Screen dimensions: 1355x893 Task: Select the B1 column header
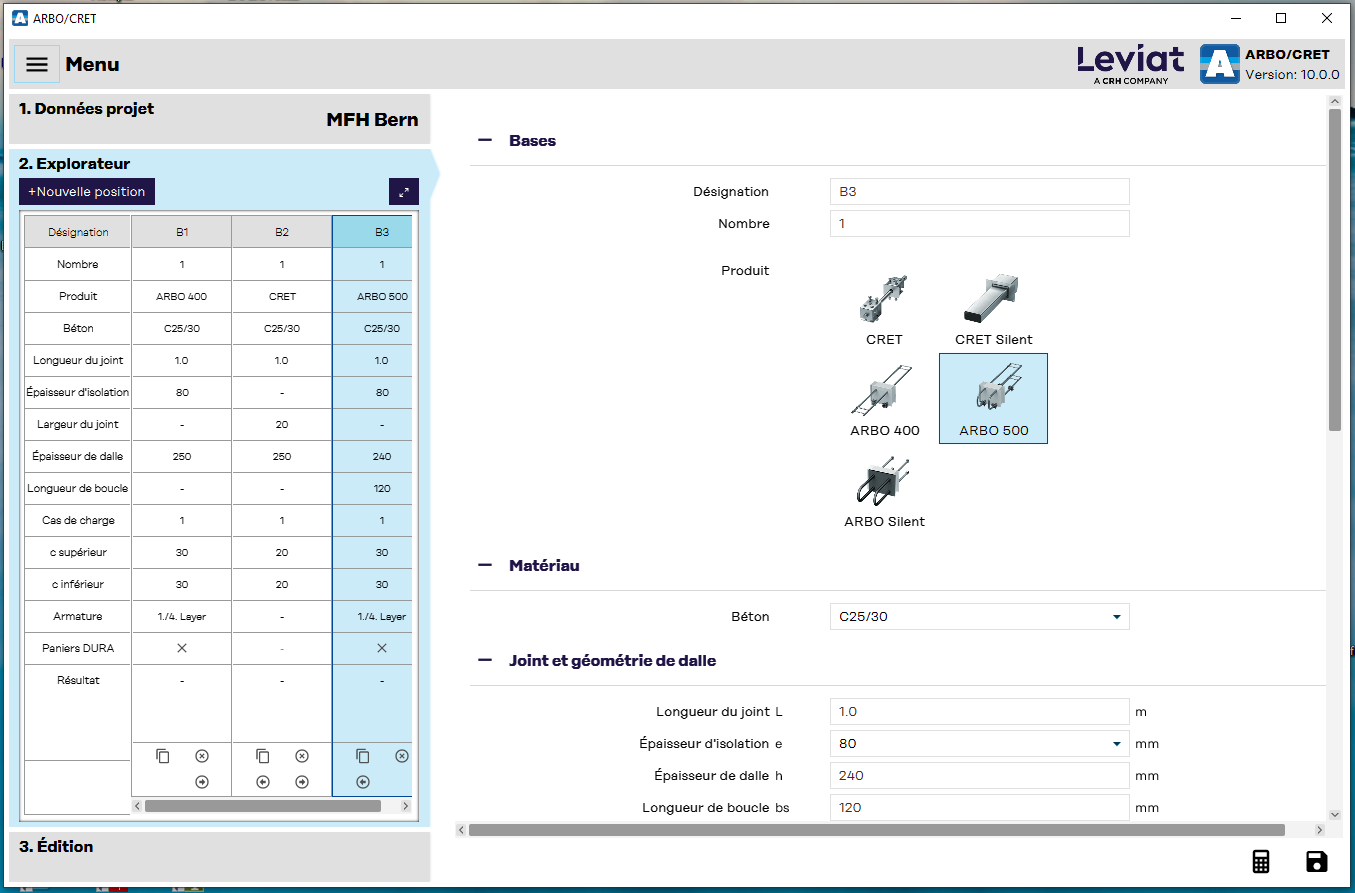182,232
